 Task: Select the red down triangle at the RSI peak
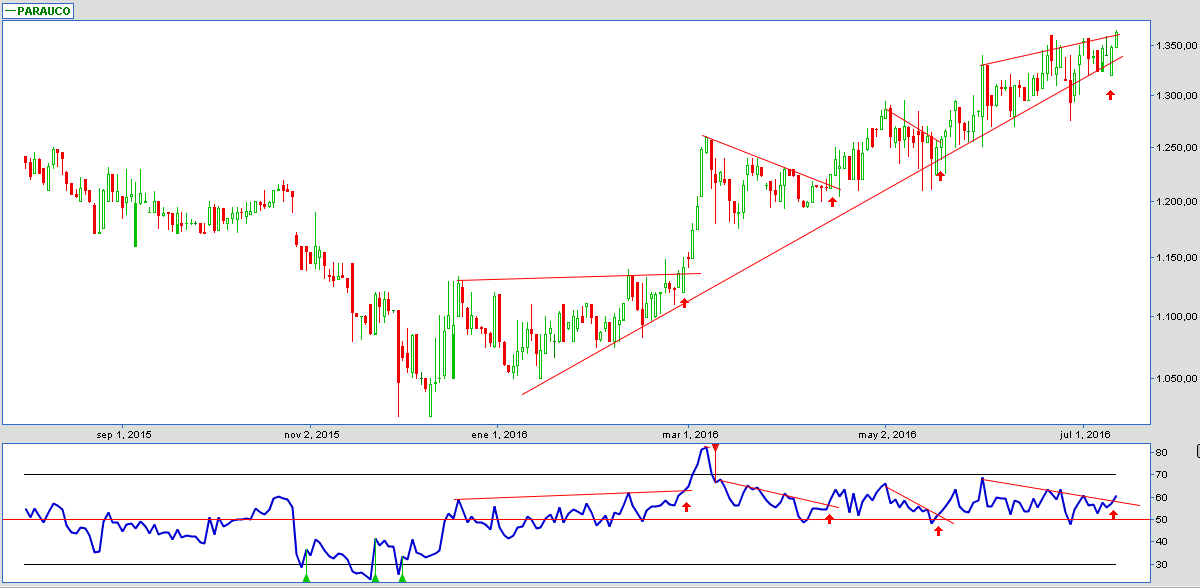[714, 448]
